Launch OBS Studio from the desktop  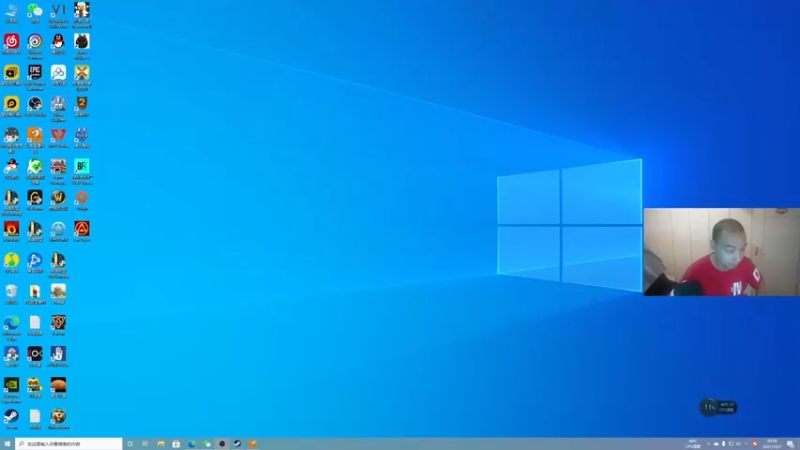pyautogui.click(x=35, y=106)
